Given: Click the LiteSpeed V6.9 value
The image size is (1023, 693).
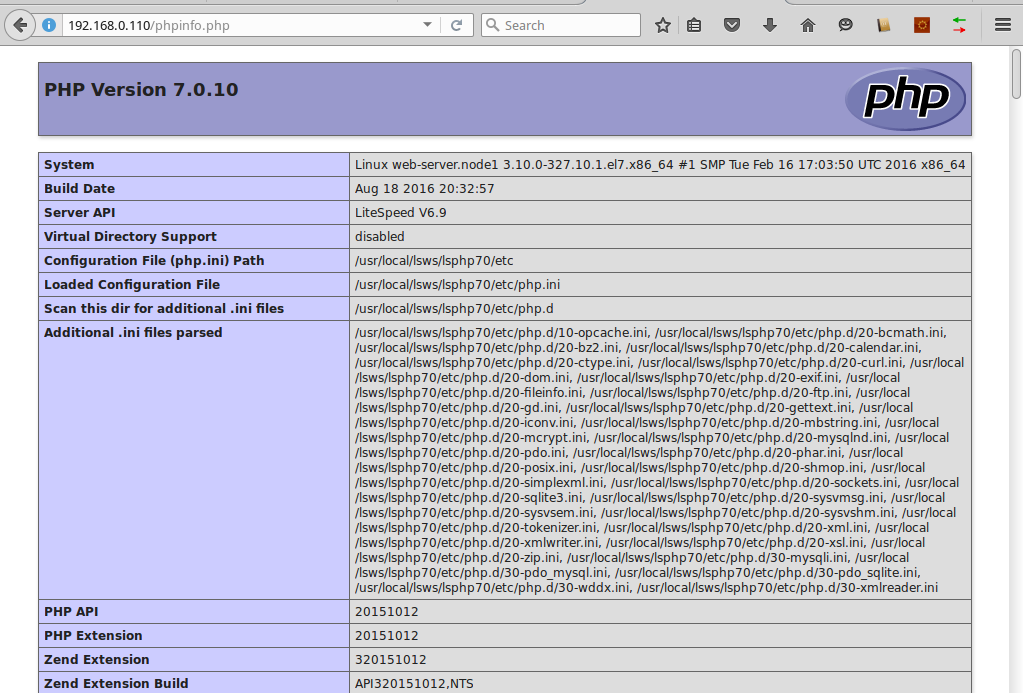Looking at the screenshot, I should [401, 213].
